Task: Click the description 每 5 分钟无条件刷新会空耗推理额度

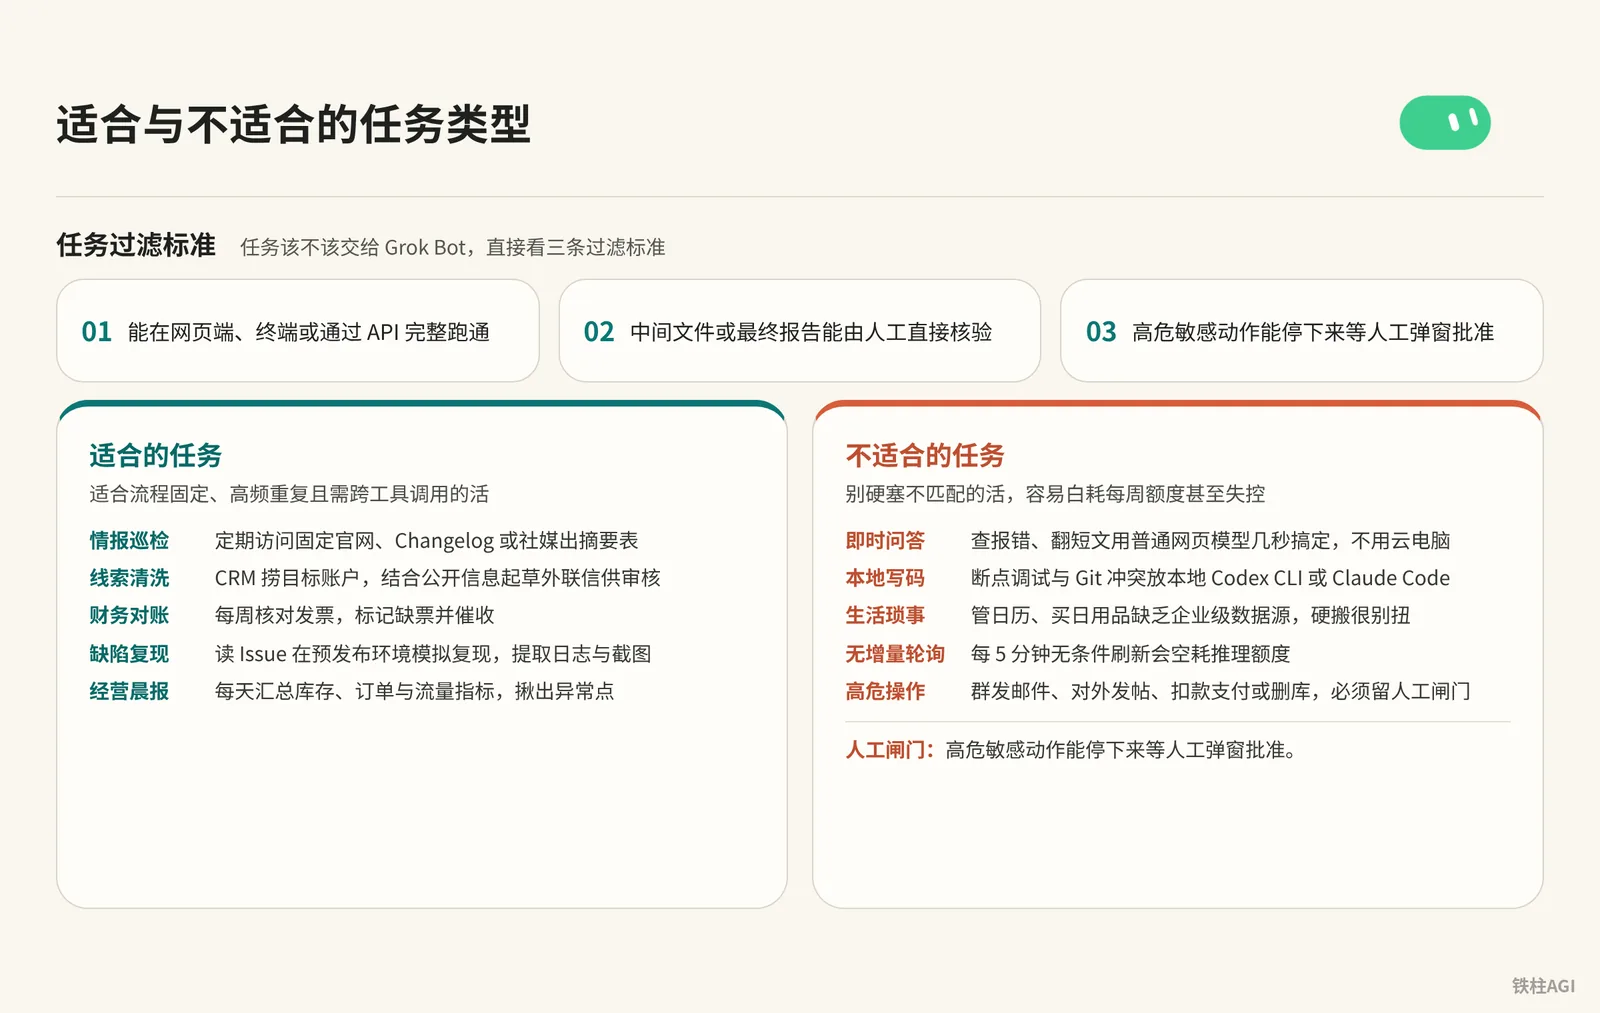Action: pos(1131,654)
